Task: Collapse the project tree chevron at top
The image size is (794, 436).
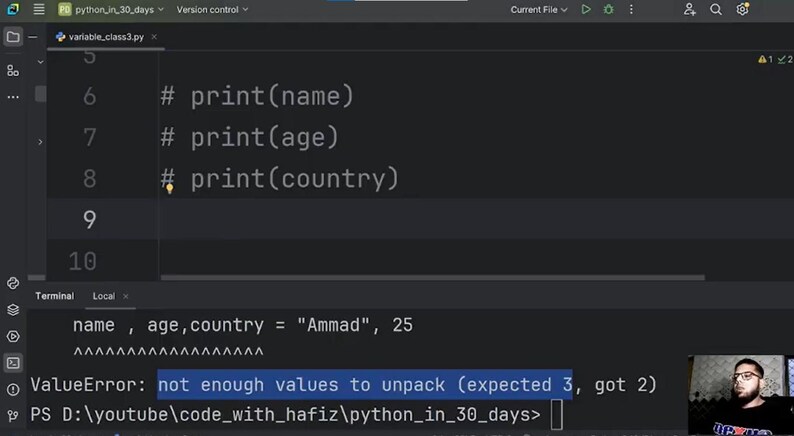Action: point(41,62)
